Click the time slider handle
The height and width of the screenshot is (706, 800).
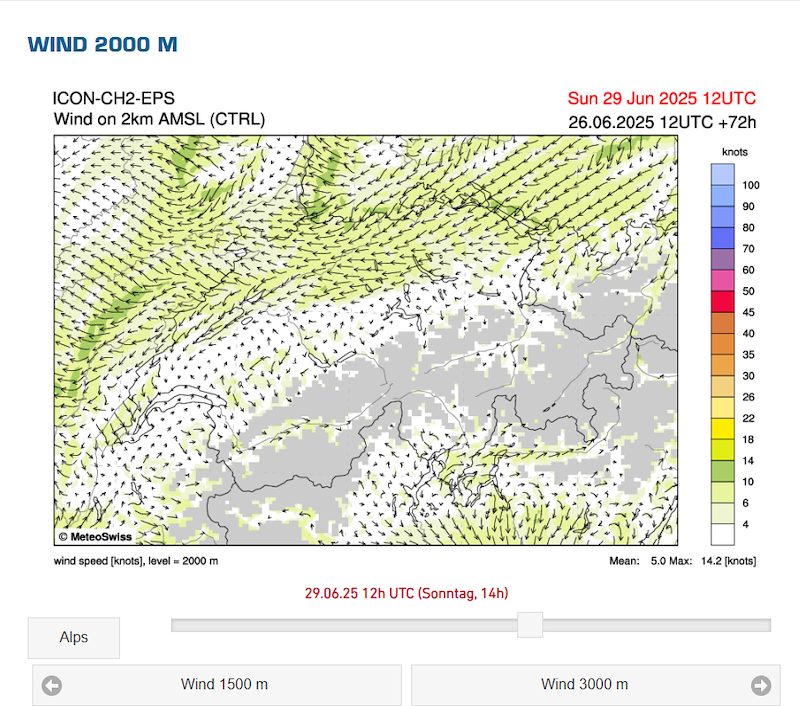pos(530,625)
